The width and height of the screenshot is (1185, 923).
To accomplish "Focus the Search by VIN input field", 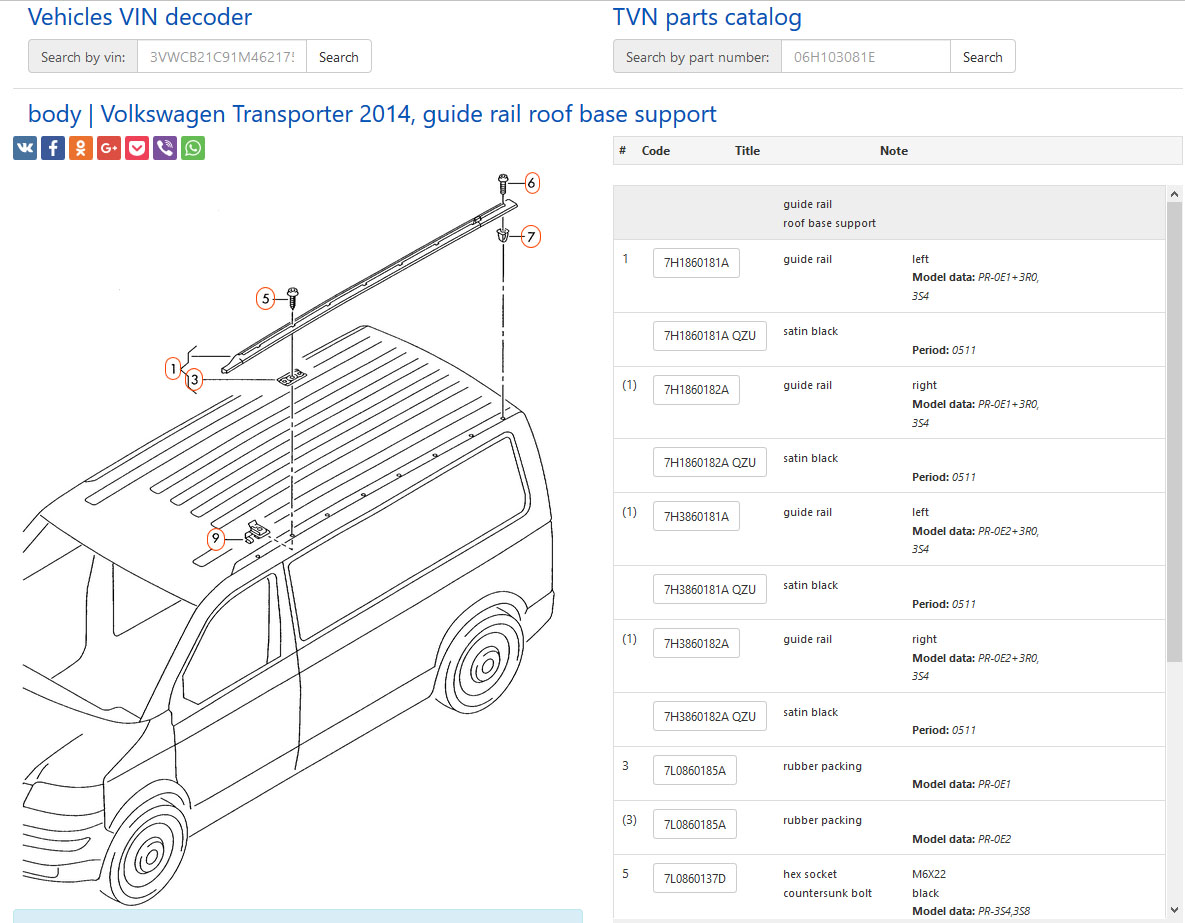I will click(222, 57).
